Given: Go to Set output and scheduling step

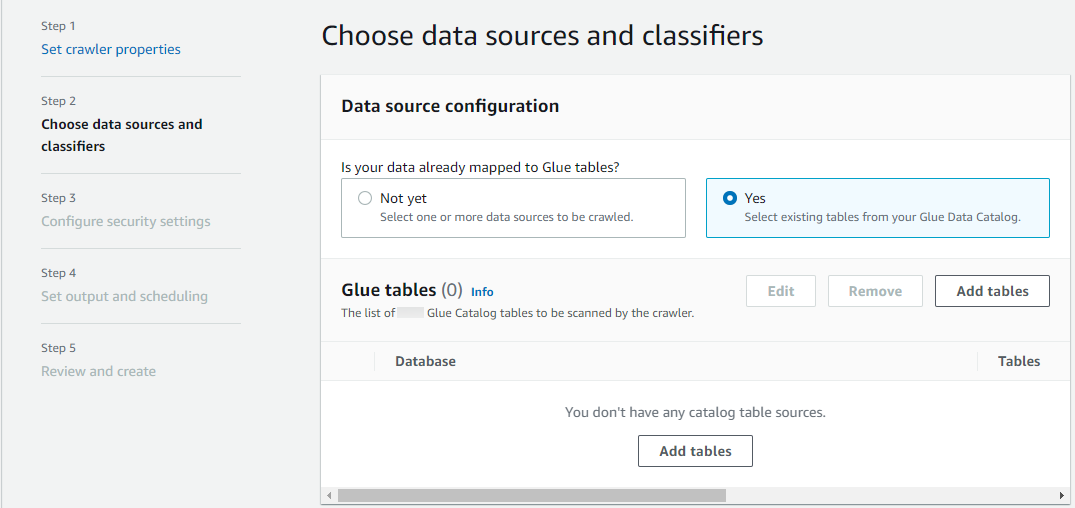Looking at the screenshot, I should (124, 296).
